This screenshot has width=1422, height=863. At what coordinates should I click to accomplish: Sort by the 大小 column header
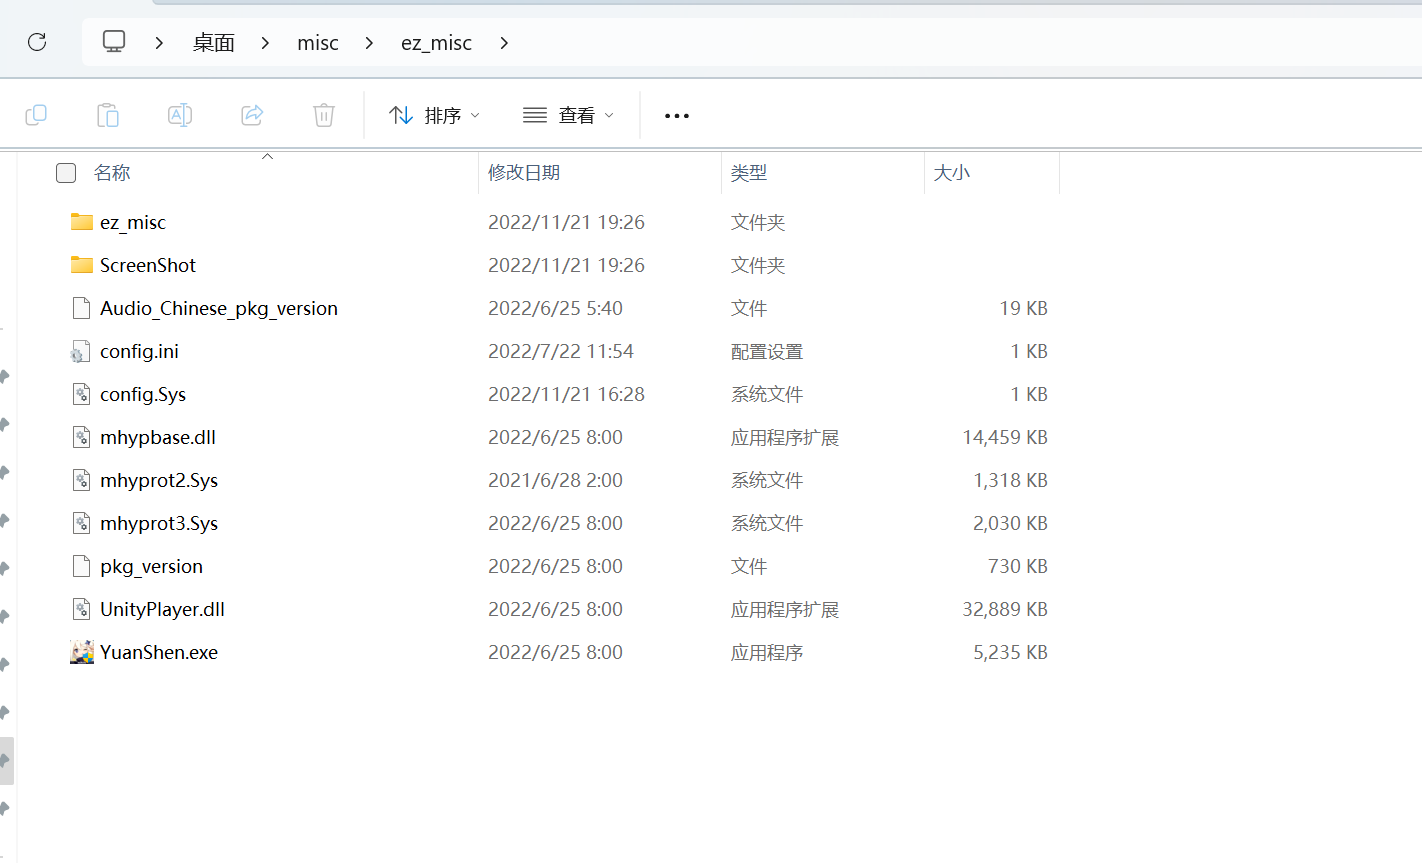(952, 173)
